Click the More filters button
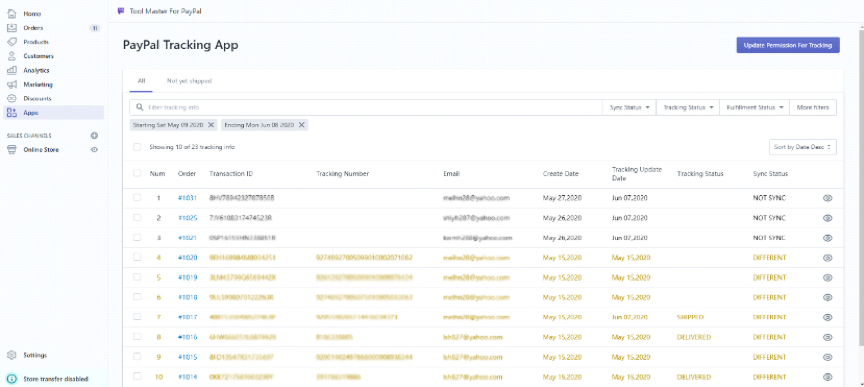This screenshot has height=387, width=864. [x=813, y=108]
